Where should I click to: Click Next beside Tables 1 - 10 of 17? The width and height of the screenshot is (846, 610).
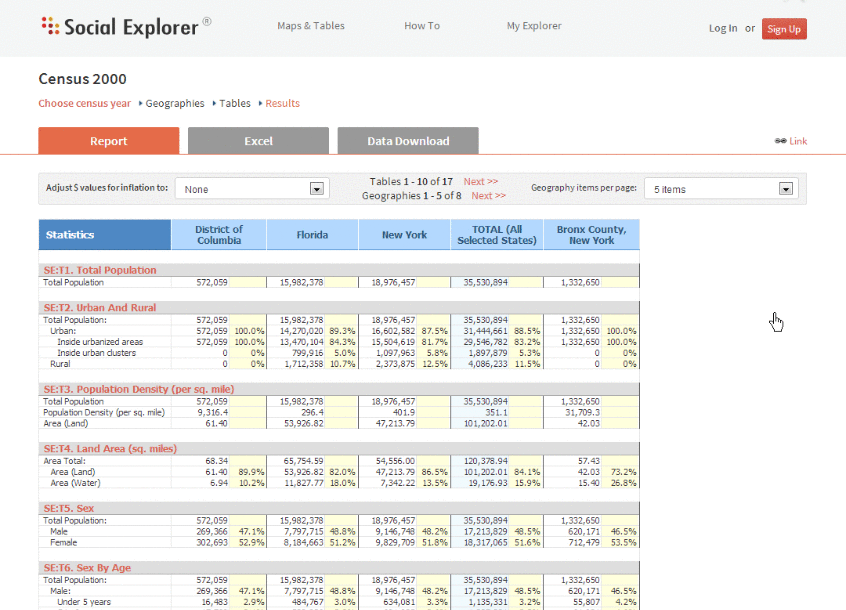pos(481,181)
